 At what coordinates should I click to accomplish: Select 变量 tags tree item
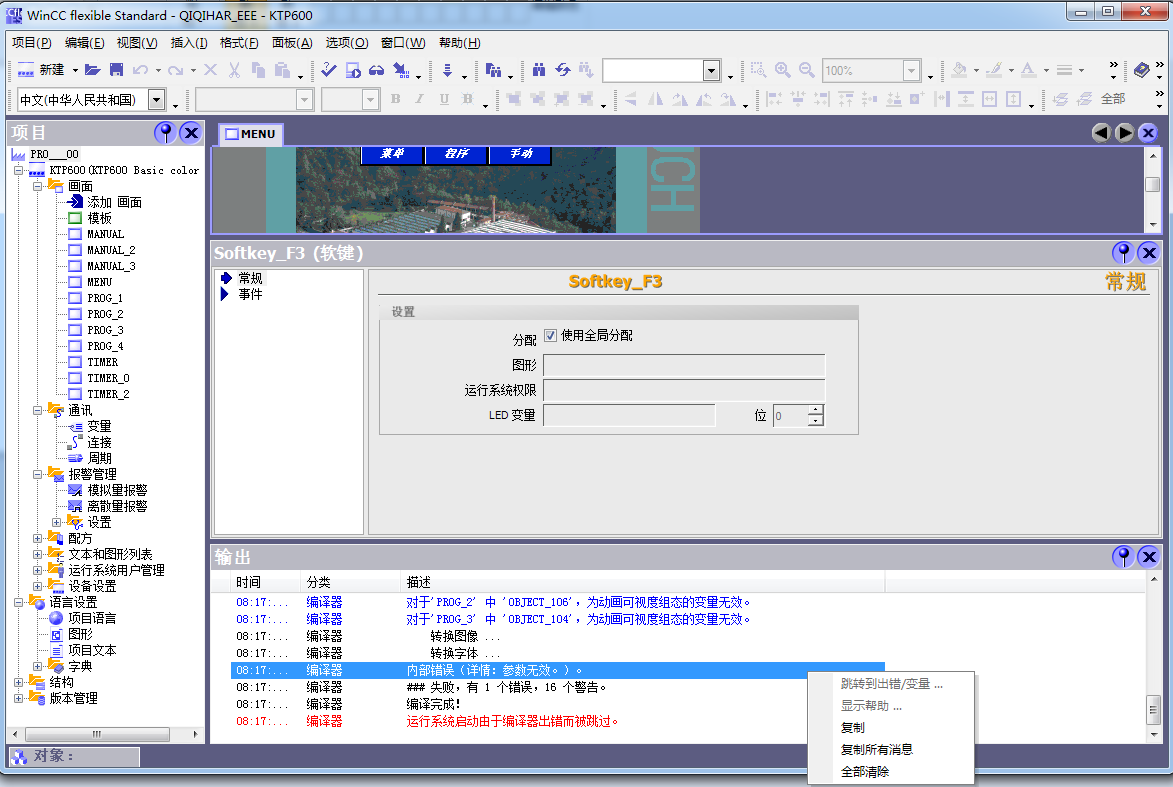(x=99, y=426)
